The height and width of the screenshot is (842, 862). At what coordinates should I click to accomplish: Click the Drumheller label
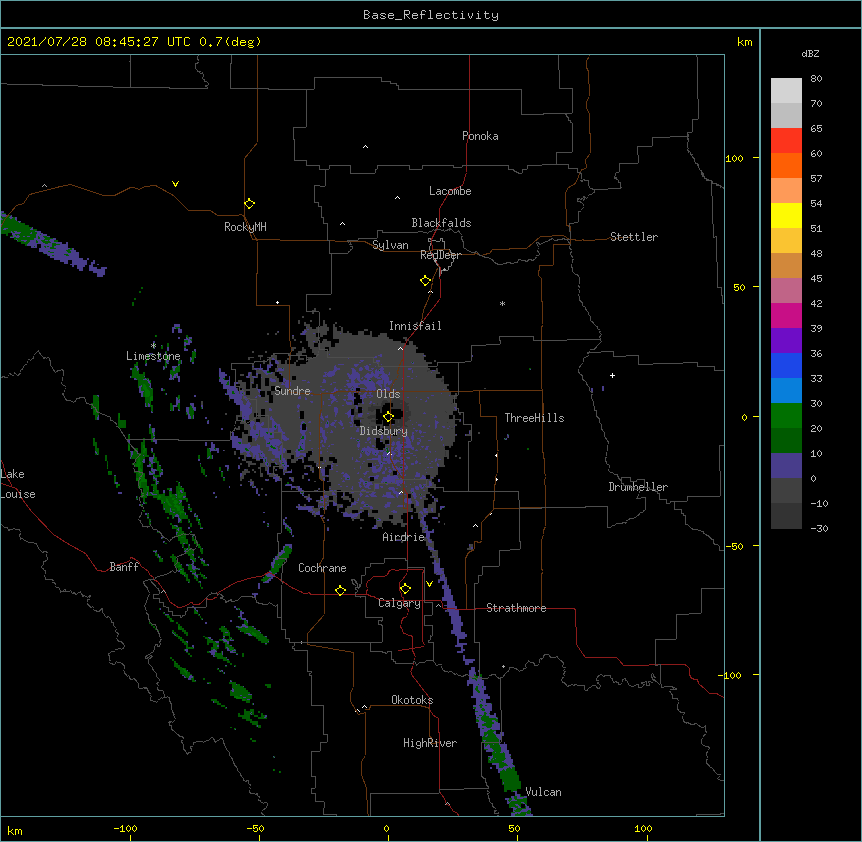pyautogui.click(x=638, y=487)
